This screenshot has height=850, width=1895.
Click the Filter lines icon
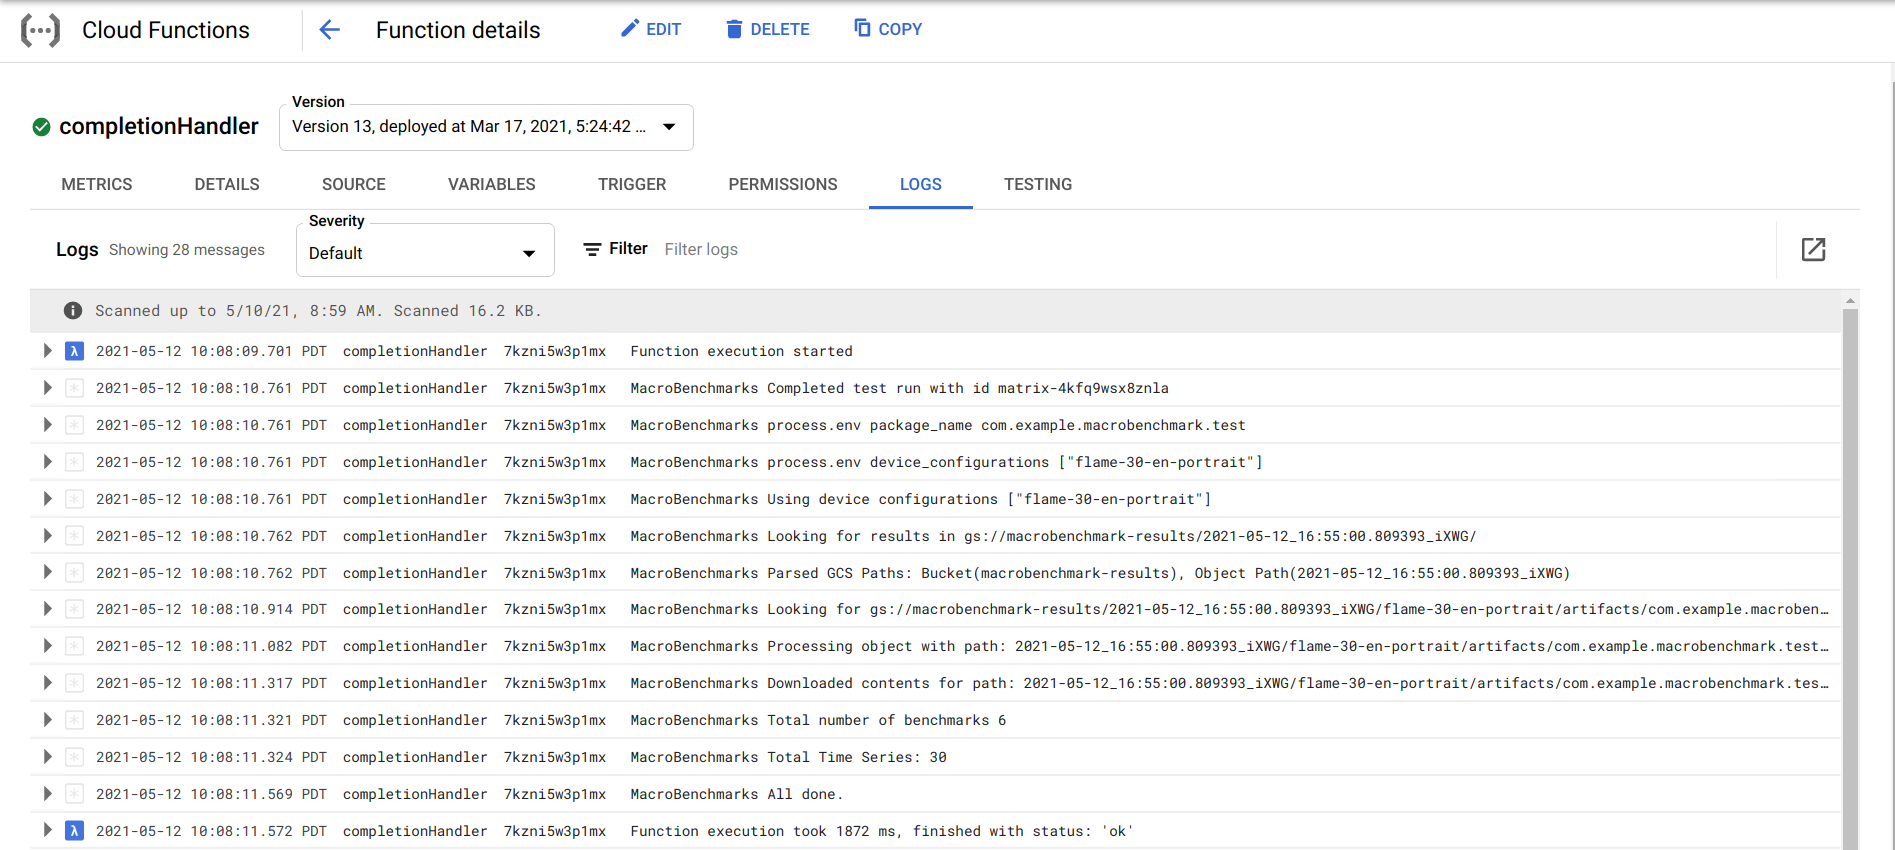592,249
